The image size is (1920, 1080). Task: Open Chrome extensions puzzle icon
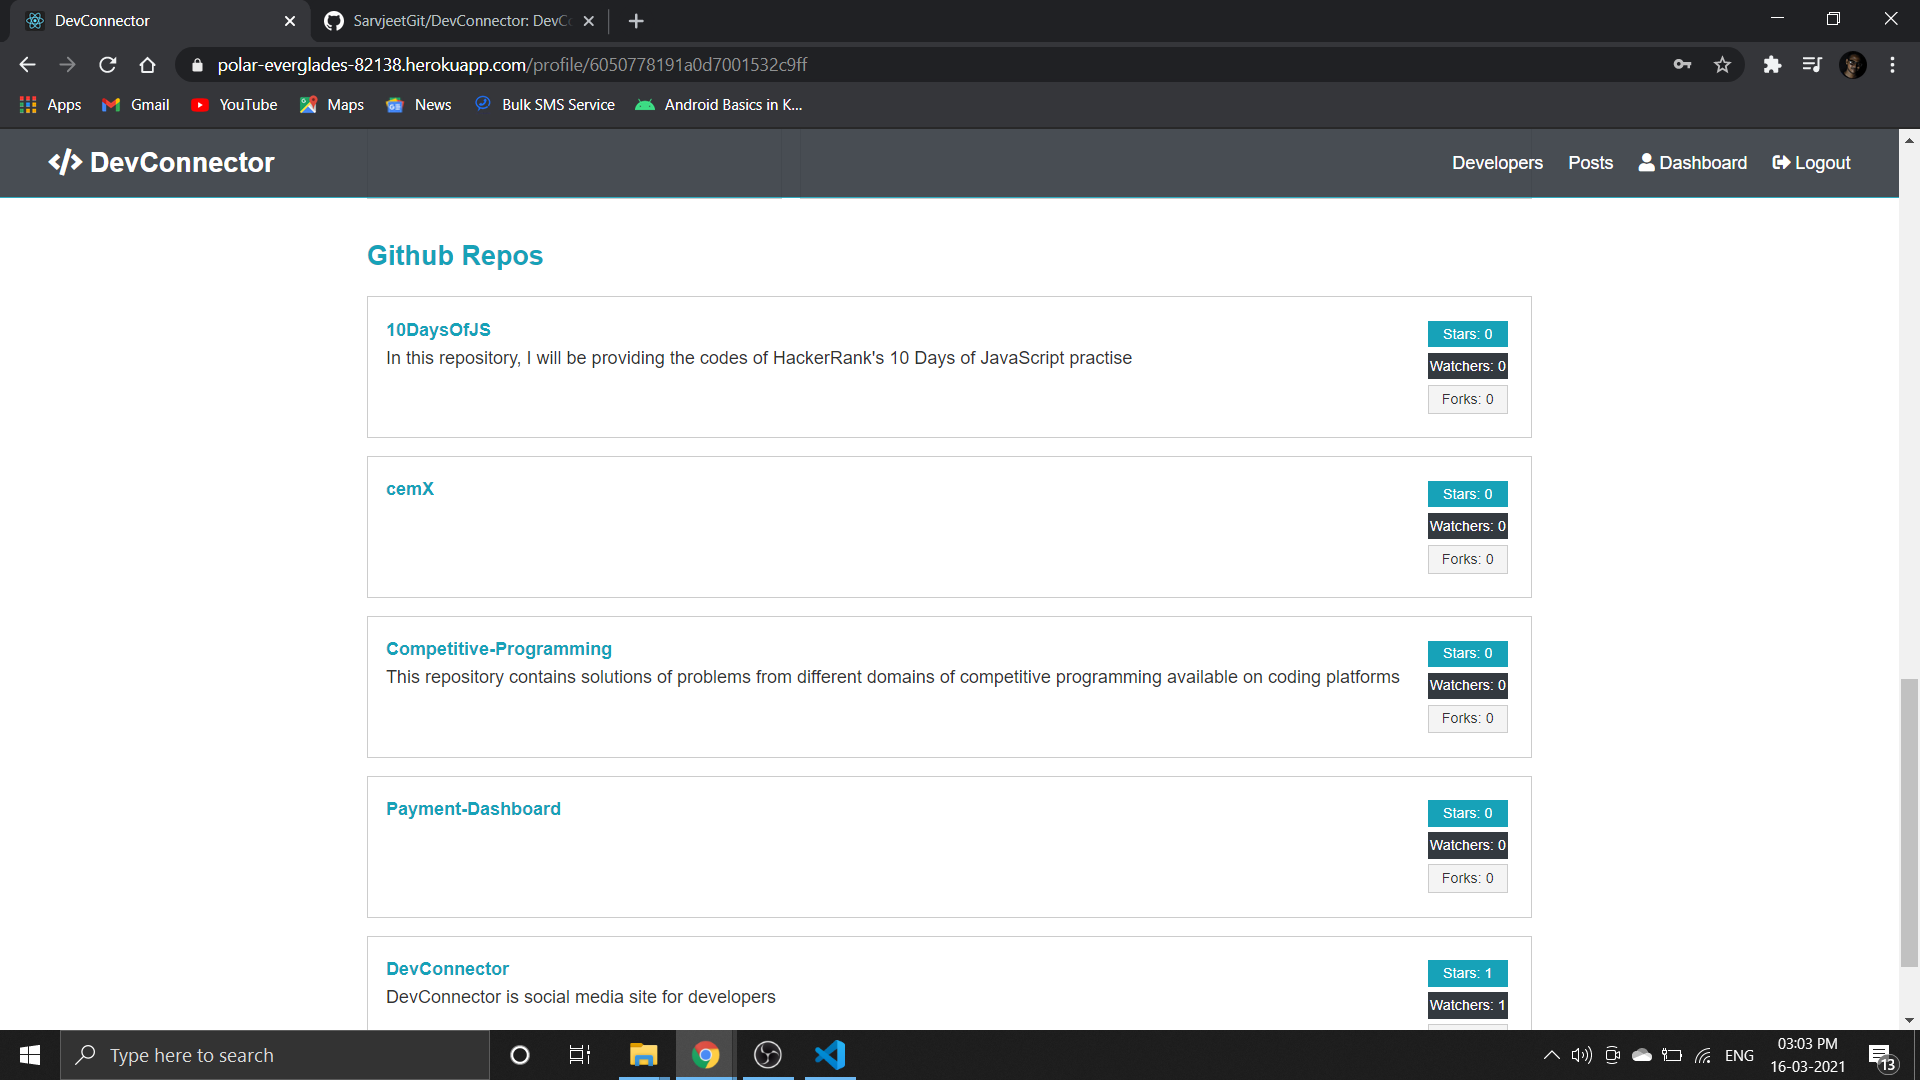coord(1772,65)
